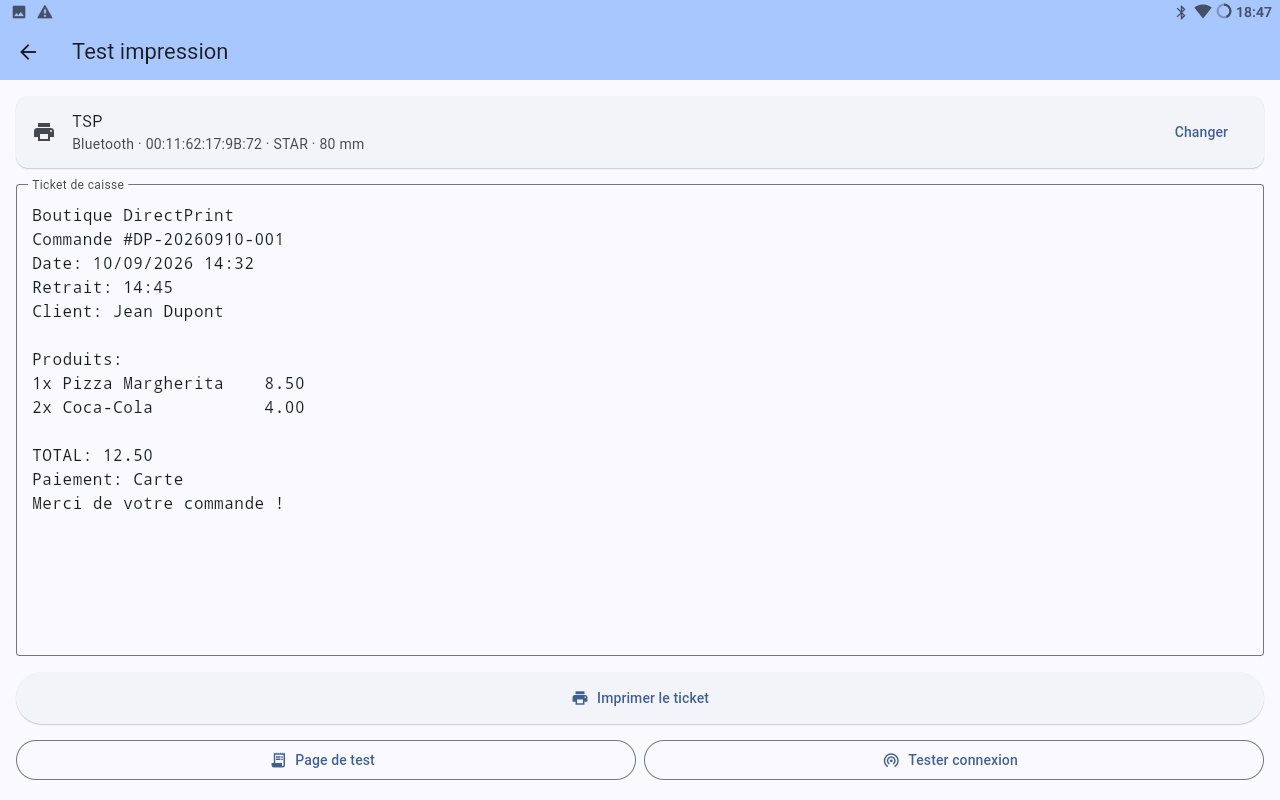
Task: Click the line Paiement: Carte
Action: [108, 479]
